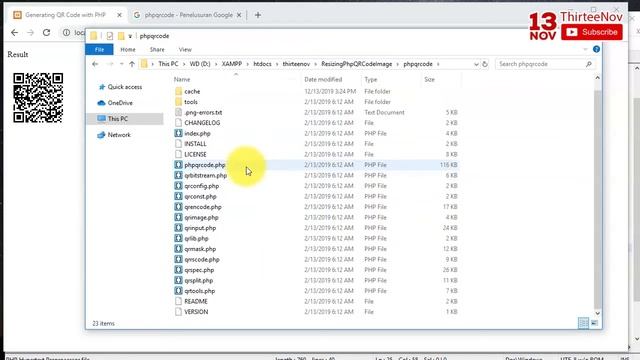640x360 pixels.
Task: Go up one folder level arrow
Action: 132,64
